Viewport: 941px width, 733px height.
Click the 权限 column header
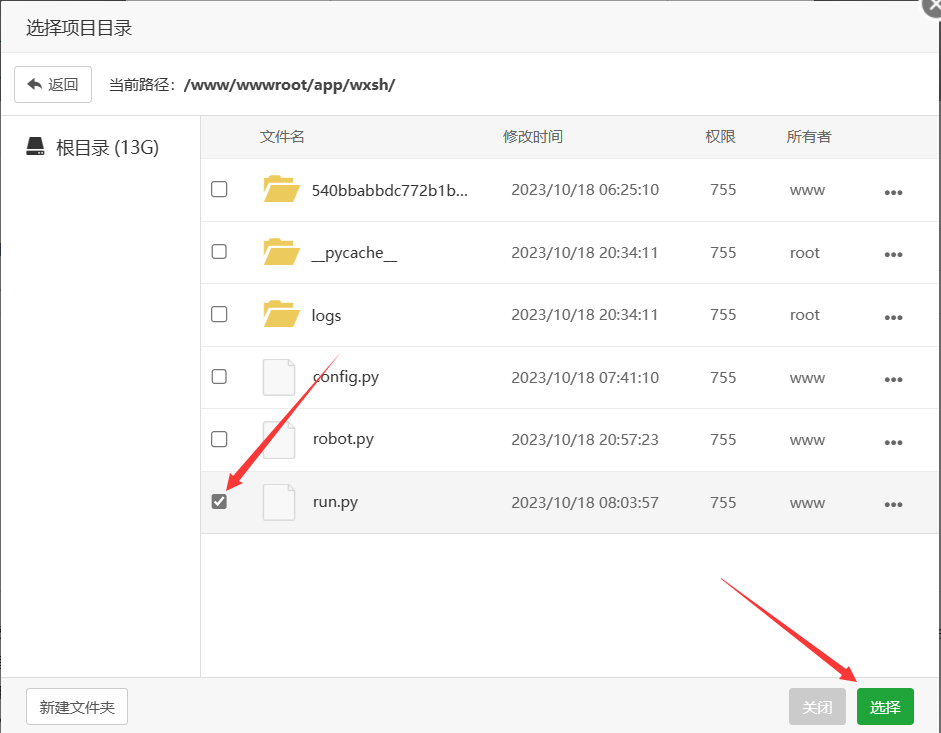click(720, 136)
